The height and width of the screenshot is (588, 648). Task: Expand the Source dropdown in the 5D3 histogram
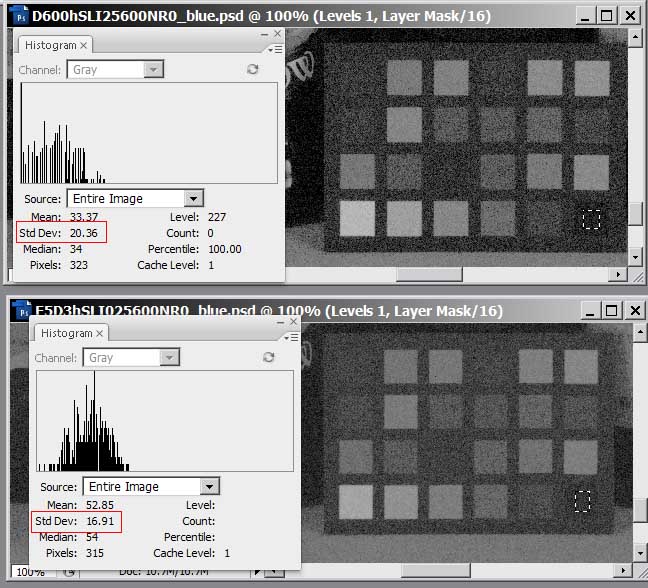pos(209,486)
